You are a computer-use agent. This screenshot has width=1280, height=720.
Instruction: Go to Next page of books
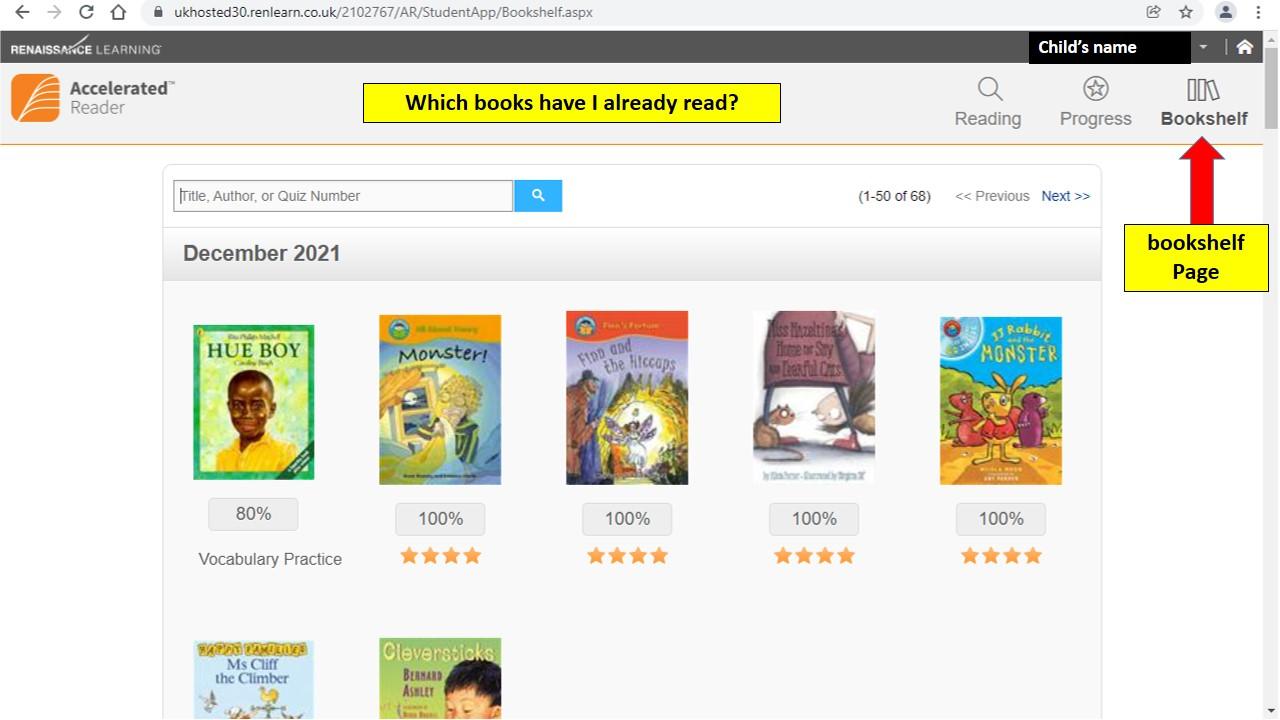coord(1066,196)
